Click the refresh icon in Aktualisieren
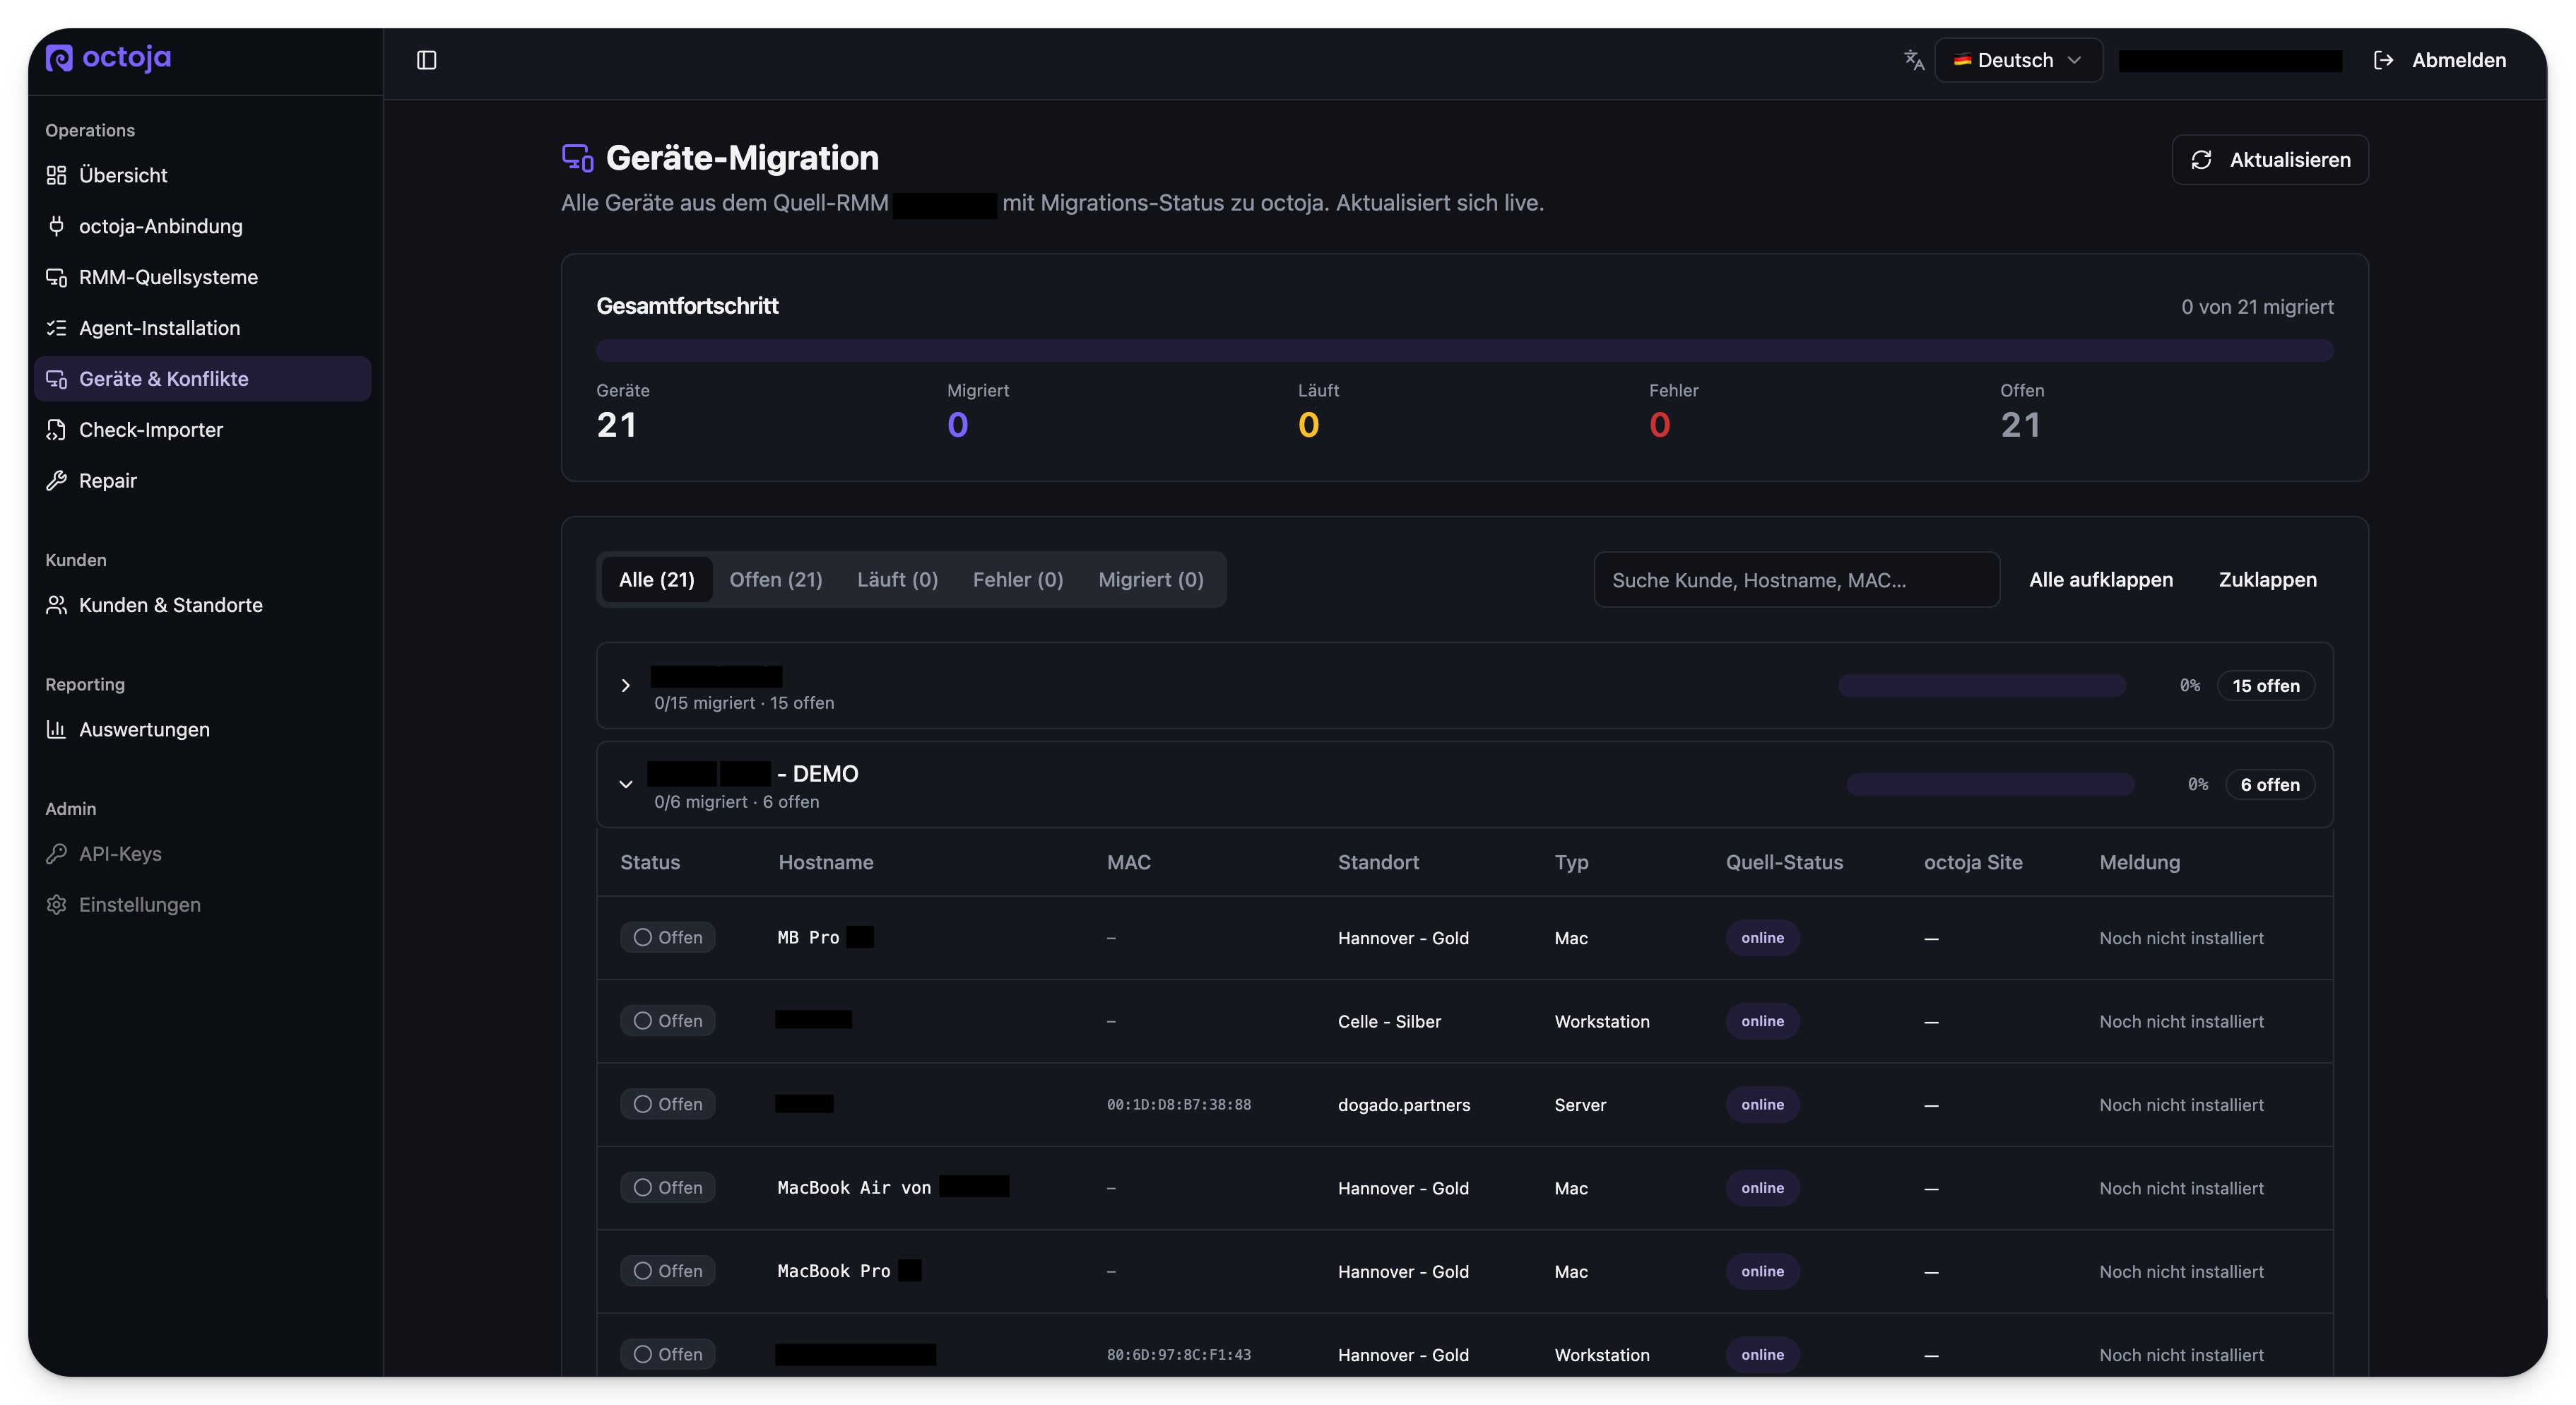The width and height of the screenshot is (2576, 1405). [x=2202, y=160]
